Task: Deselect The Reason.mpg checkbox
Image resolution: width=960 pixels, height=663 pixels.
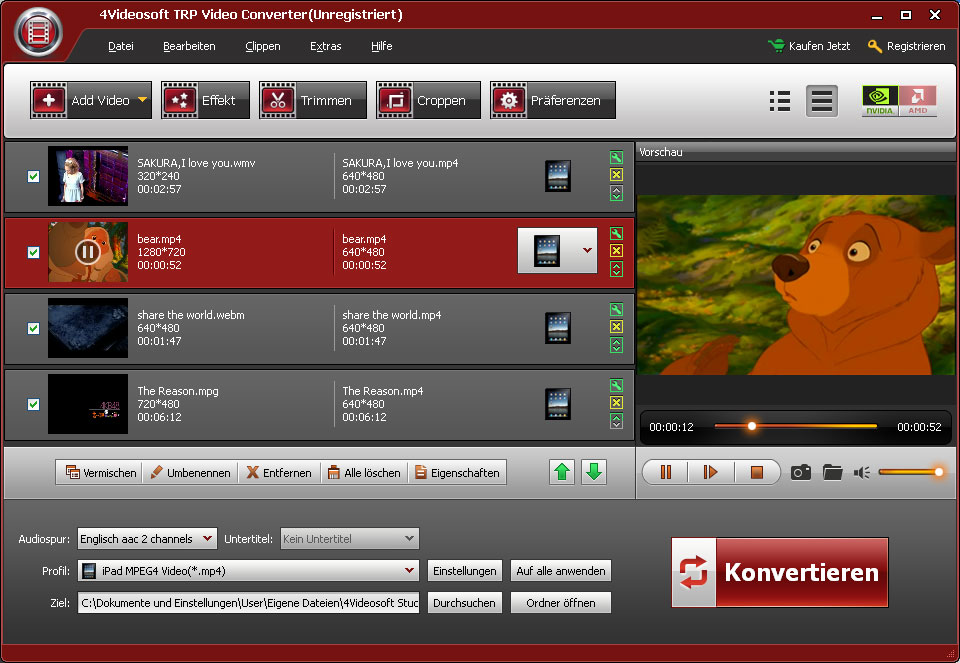Action: point(33,404)
